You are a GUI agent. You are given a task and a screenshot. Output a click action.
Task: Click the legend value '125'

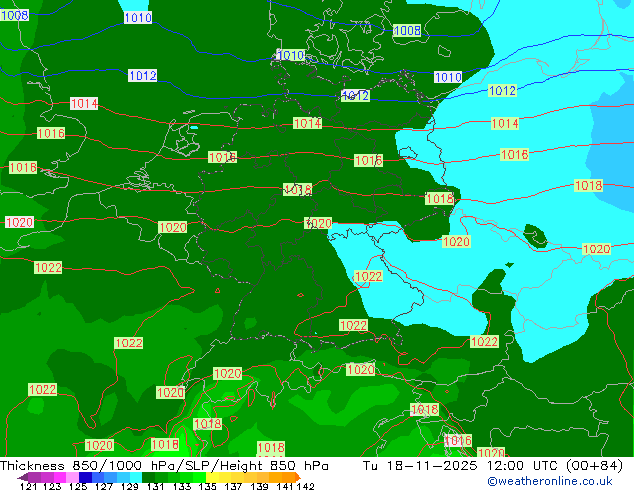(78, 486)
